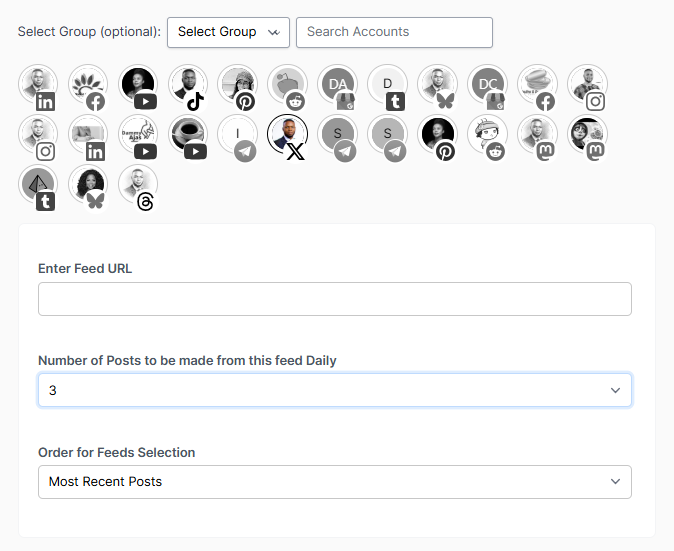Focus the Enter Feed URL input box

coord(335,299)
